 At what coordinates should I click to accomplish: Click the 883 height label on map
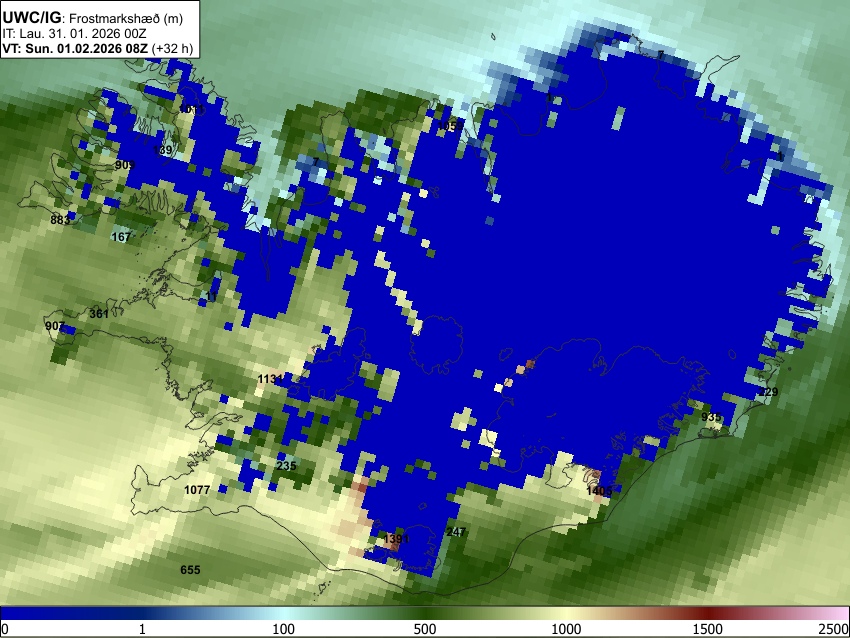coord(60,220)
